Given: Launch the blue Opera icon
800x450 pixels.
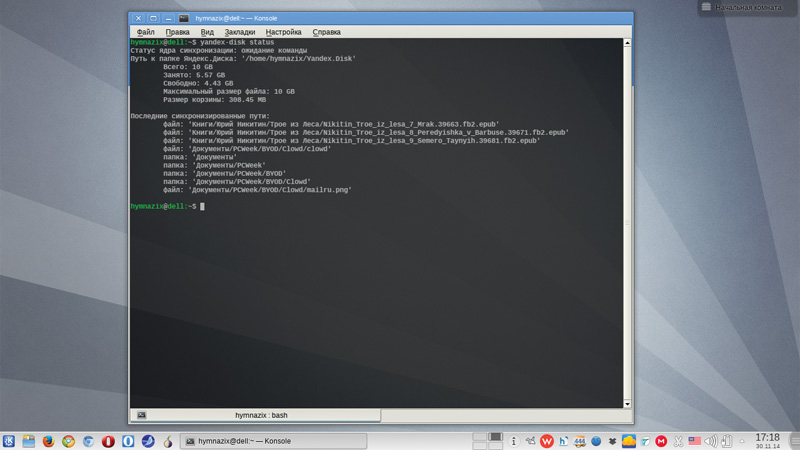Looking at the screenshot, I should (128, 441).
